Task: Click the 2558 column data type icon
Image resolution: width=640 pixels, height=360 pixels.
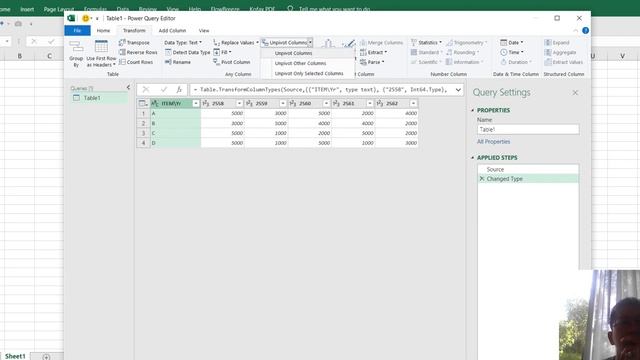Action: click(x=206, y=103)
